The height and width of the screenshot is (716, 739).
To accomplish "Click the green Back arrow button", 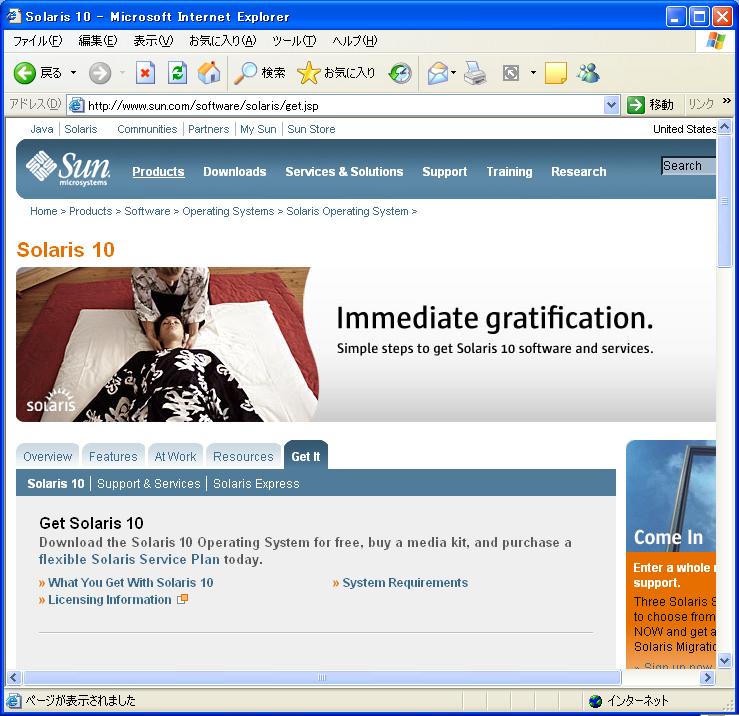I will (25, 73).
